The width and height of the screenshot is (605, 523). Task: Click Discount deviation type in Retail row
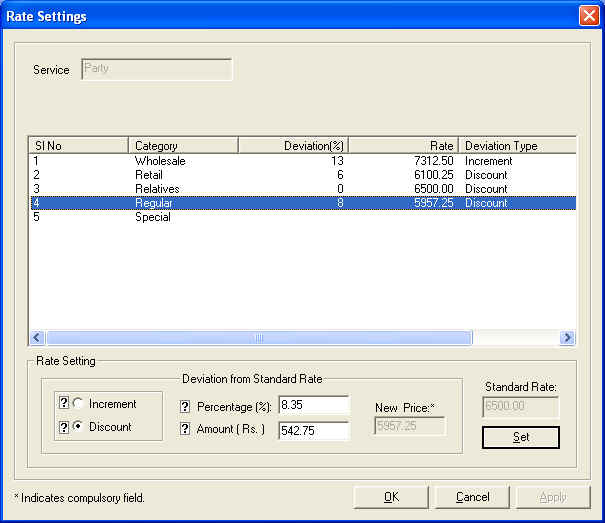[x=486, y=175]
